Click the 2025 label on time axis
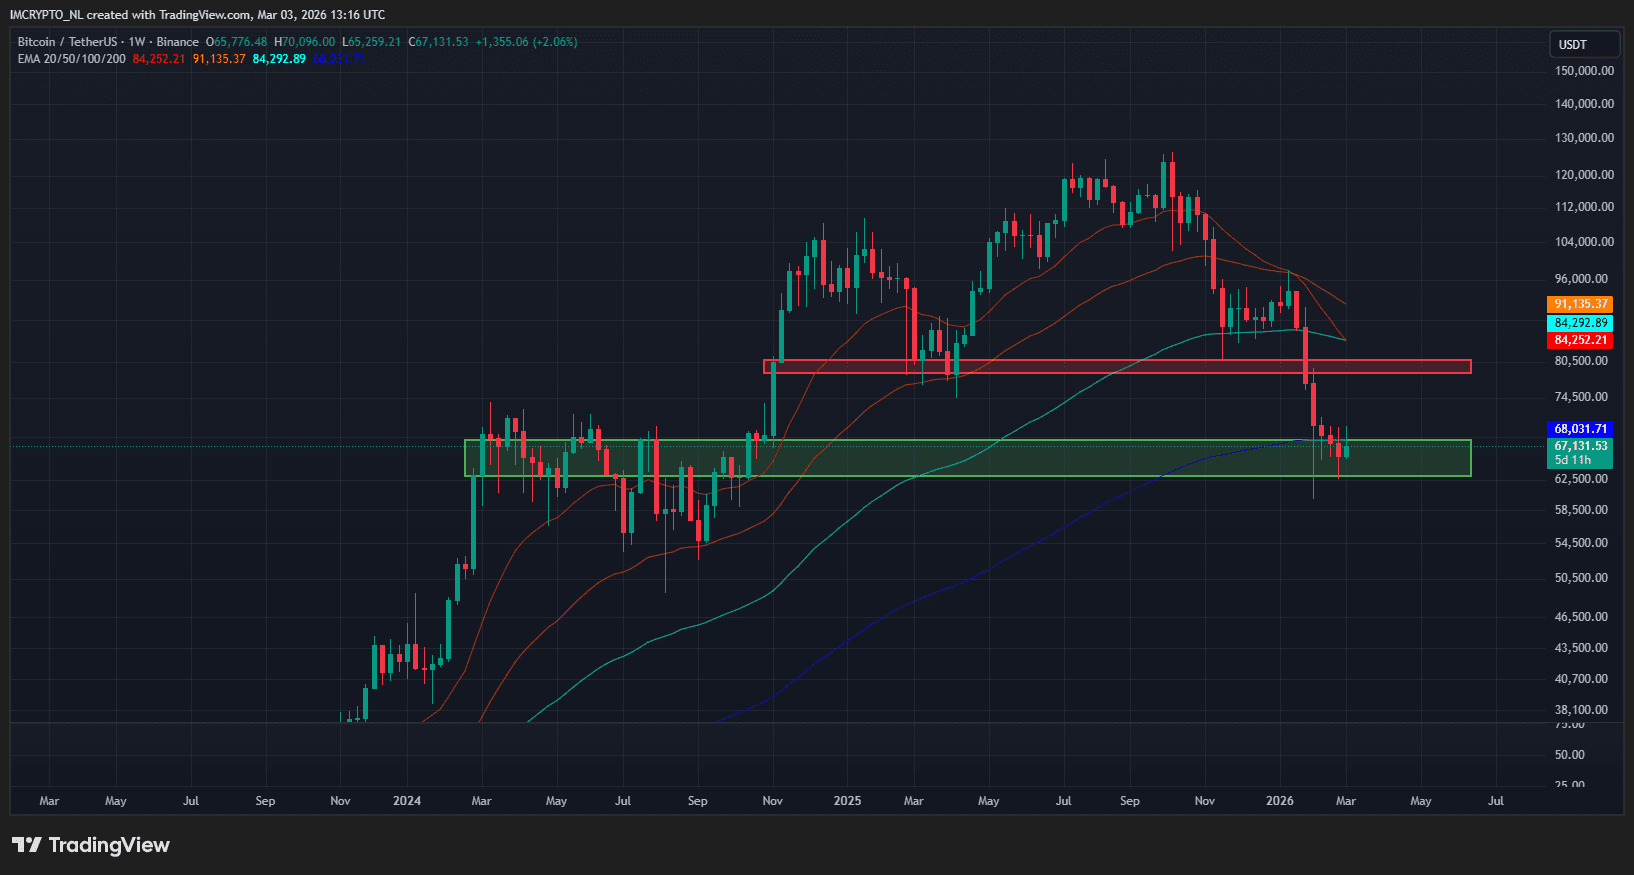1634x875 pixels. coord(847,801)
